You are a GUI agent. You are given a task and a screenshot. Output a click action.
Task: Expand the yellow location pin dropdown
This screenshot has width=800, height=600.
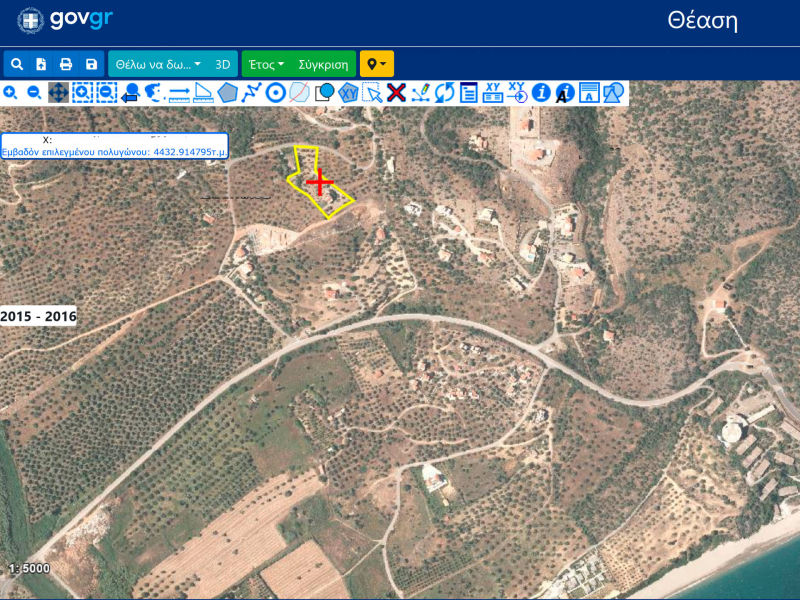(x=377, y=64)
